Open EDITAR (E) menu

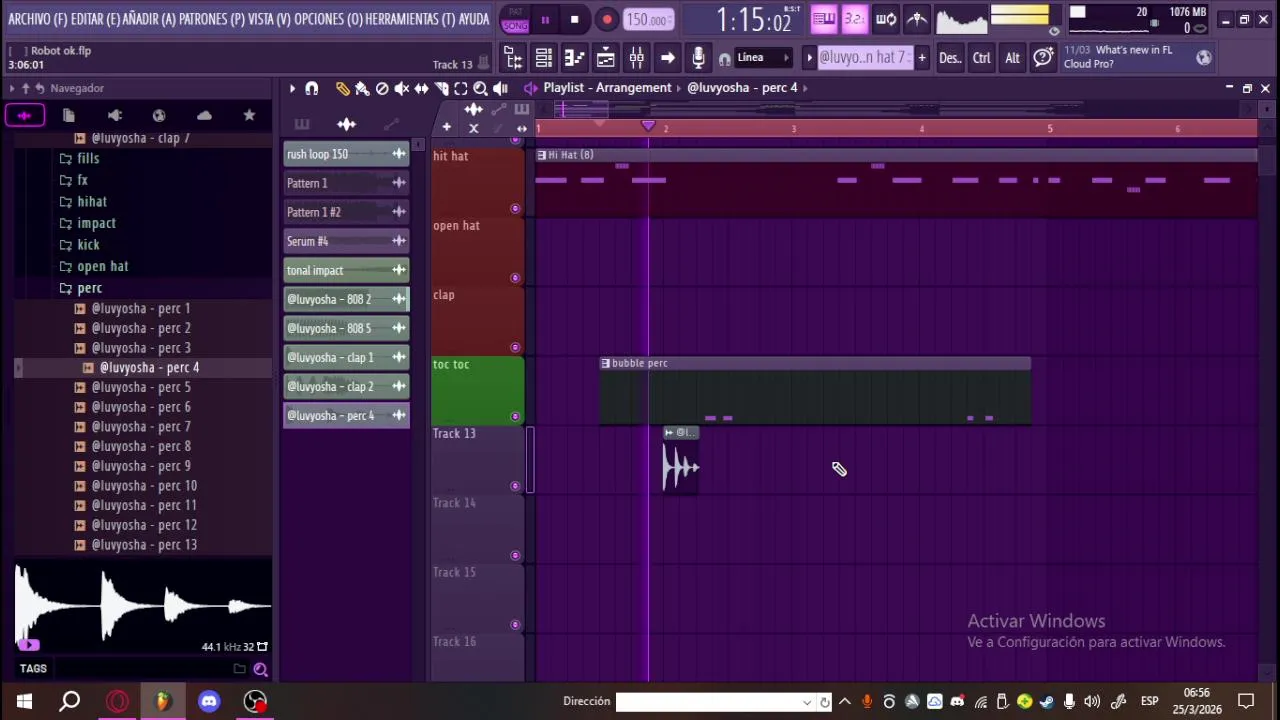[x=95, y=19]
